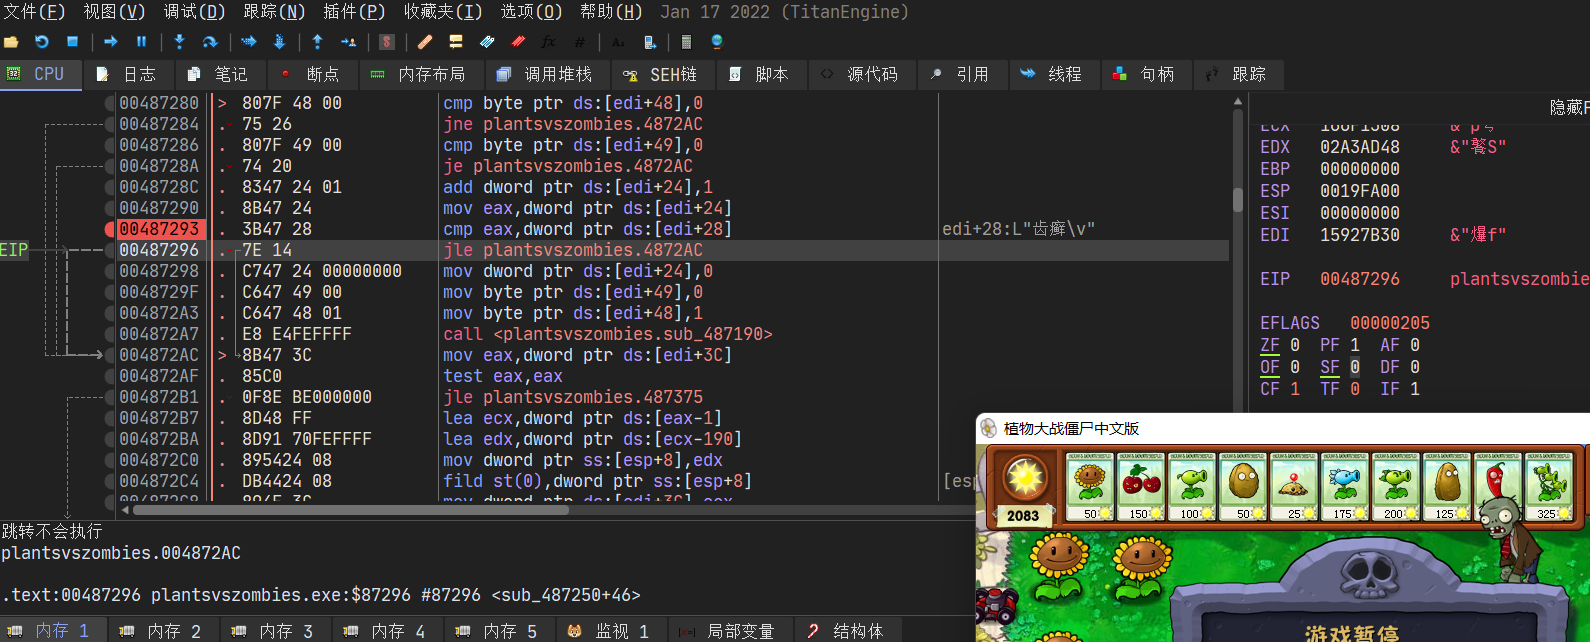Find intermodular calls icon
This screenshot has width=1590, height=642.
point(649,42)
